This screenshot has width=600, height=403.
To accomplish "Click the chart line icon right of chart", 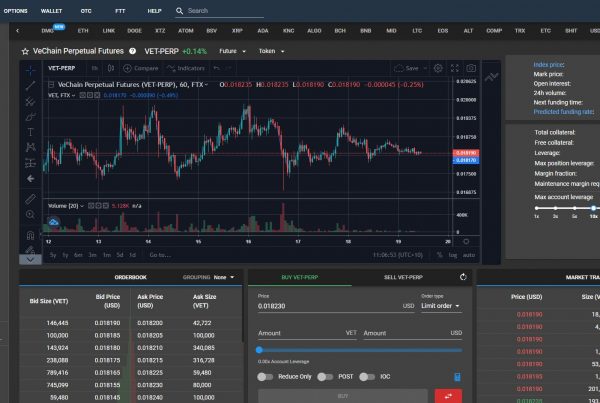I will [x=491, y=77].
